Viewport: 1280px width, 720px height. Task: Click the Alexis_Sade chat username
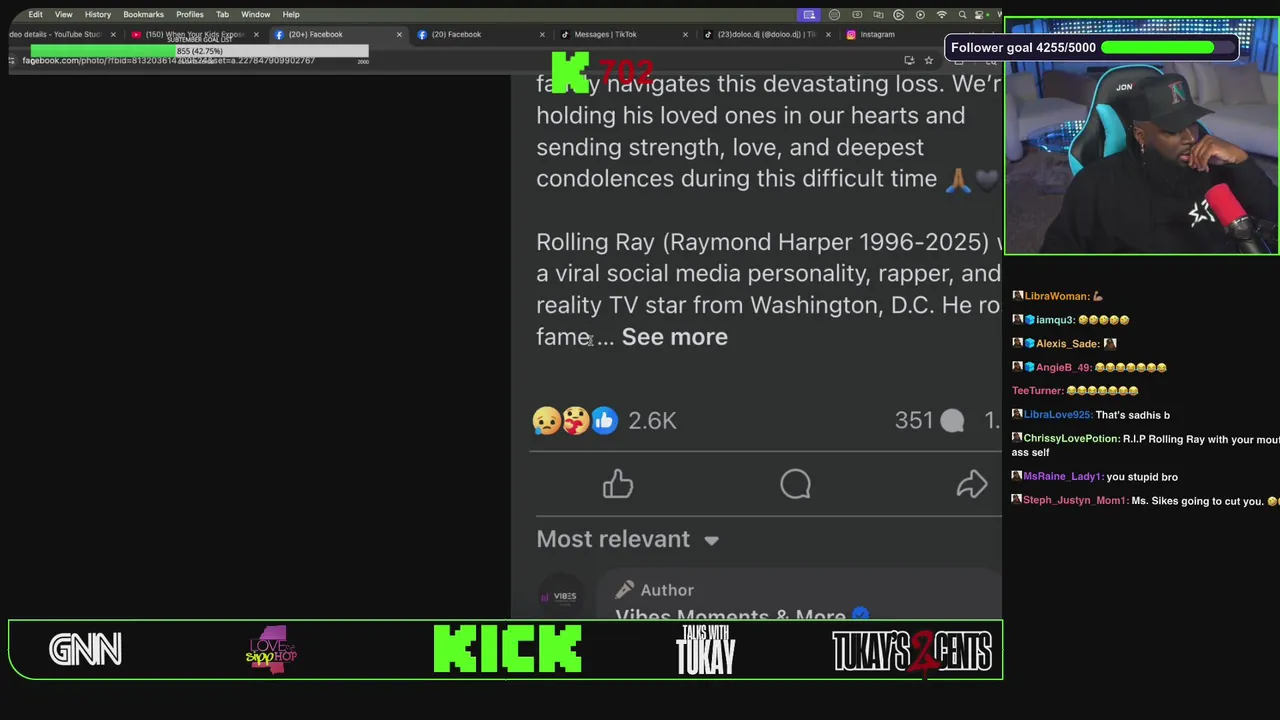point(1067,343)
